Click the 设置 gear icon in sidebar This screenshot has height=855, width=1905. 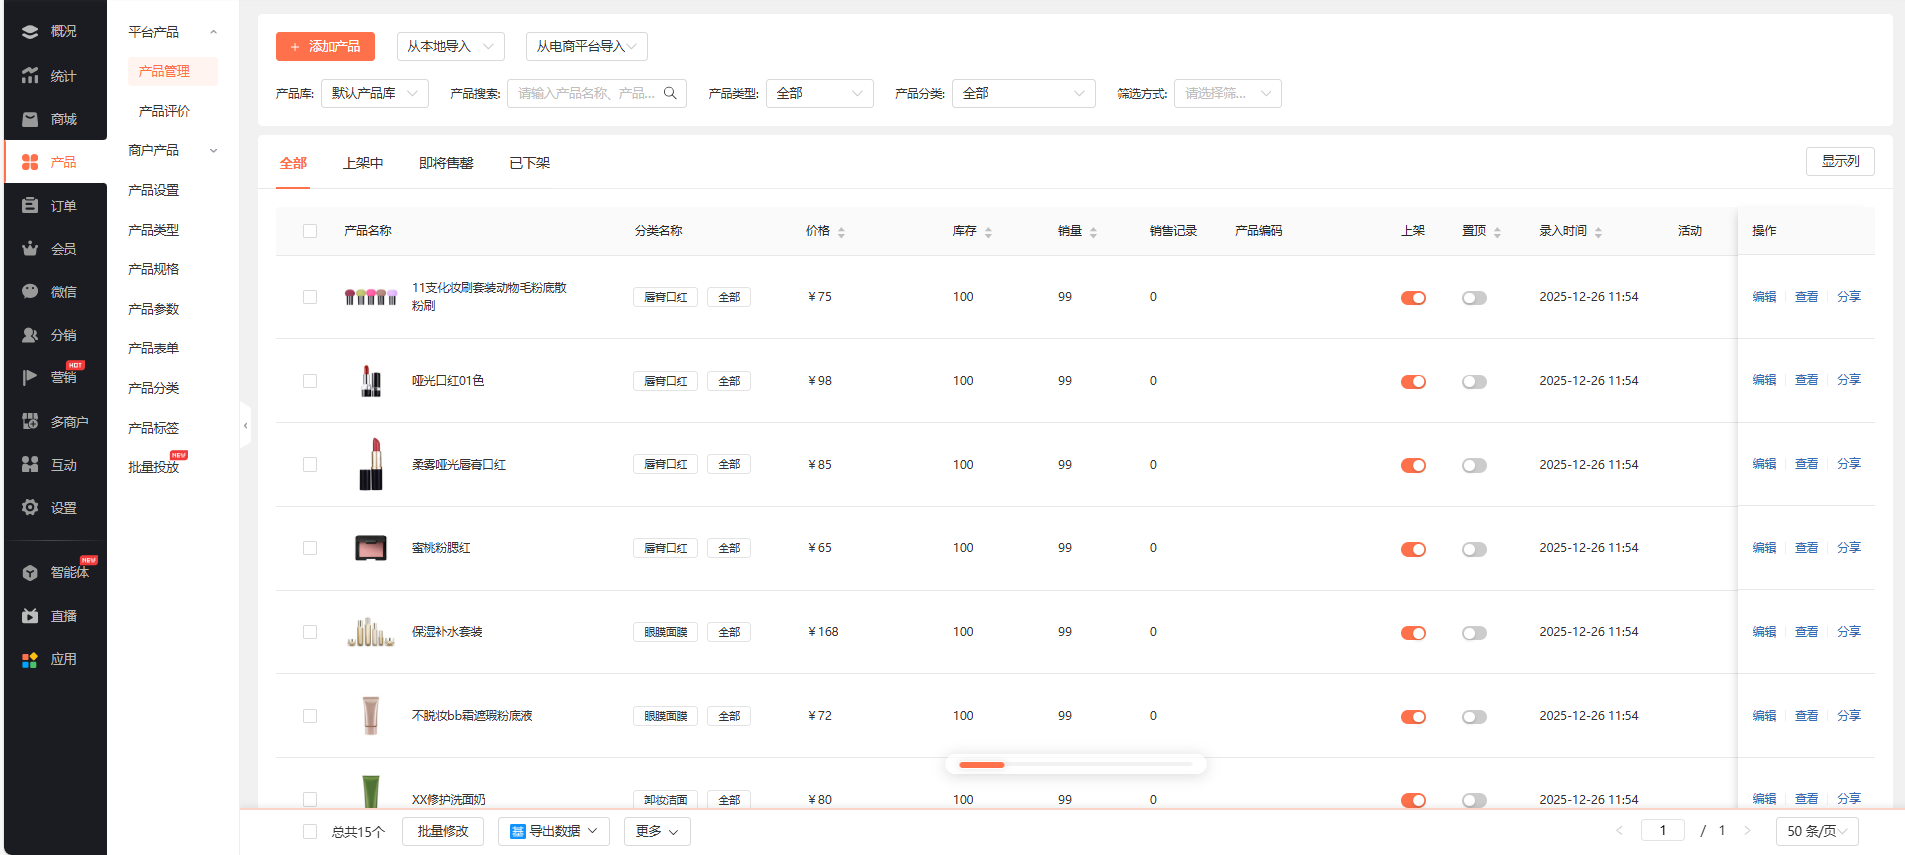point(30,508)
